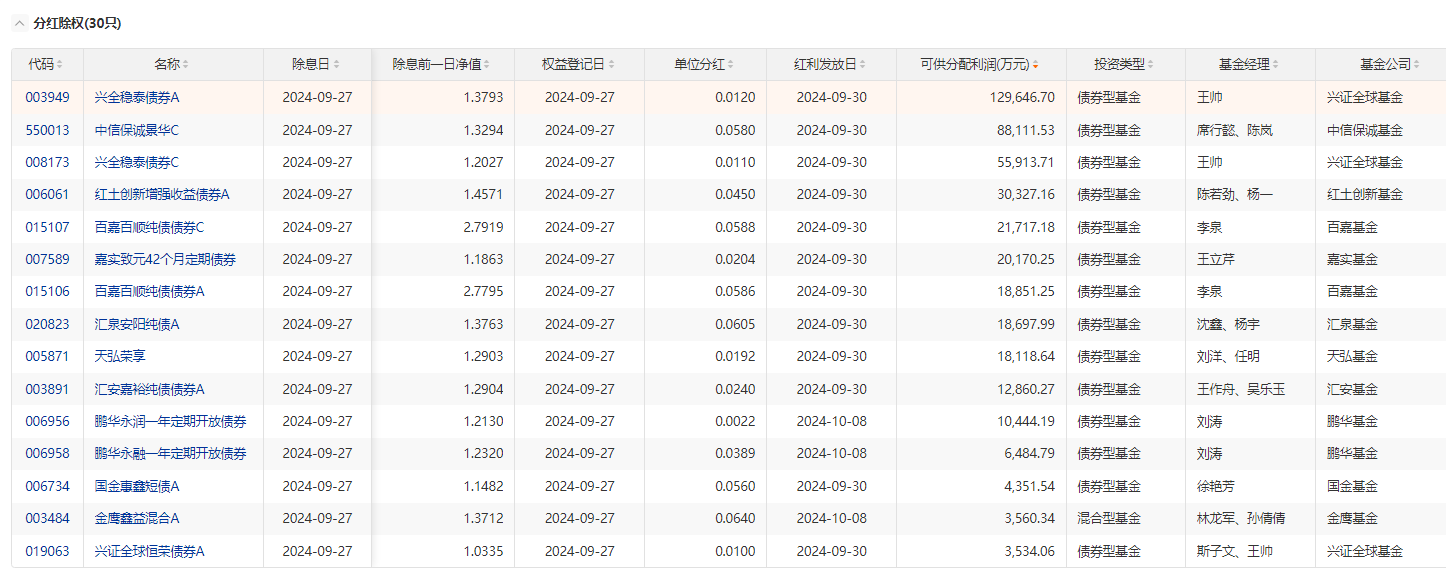Image resolution: width=1446 pixels, height=568 pixels.
Task: Open the 红土创新增强收益债券A fund link
Action: (x=162, y=194)
